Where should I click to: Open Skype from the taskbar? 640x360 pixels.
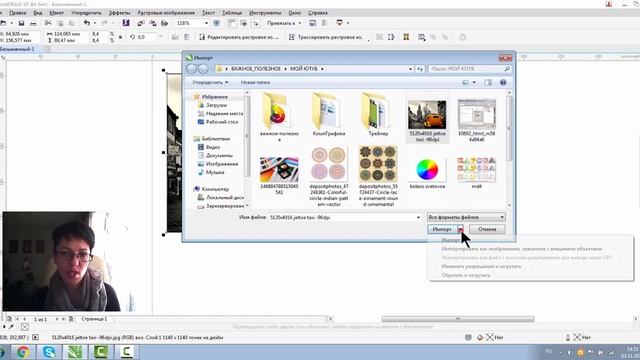(x=49, y=352)
